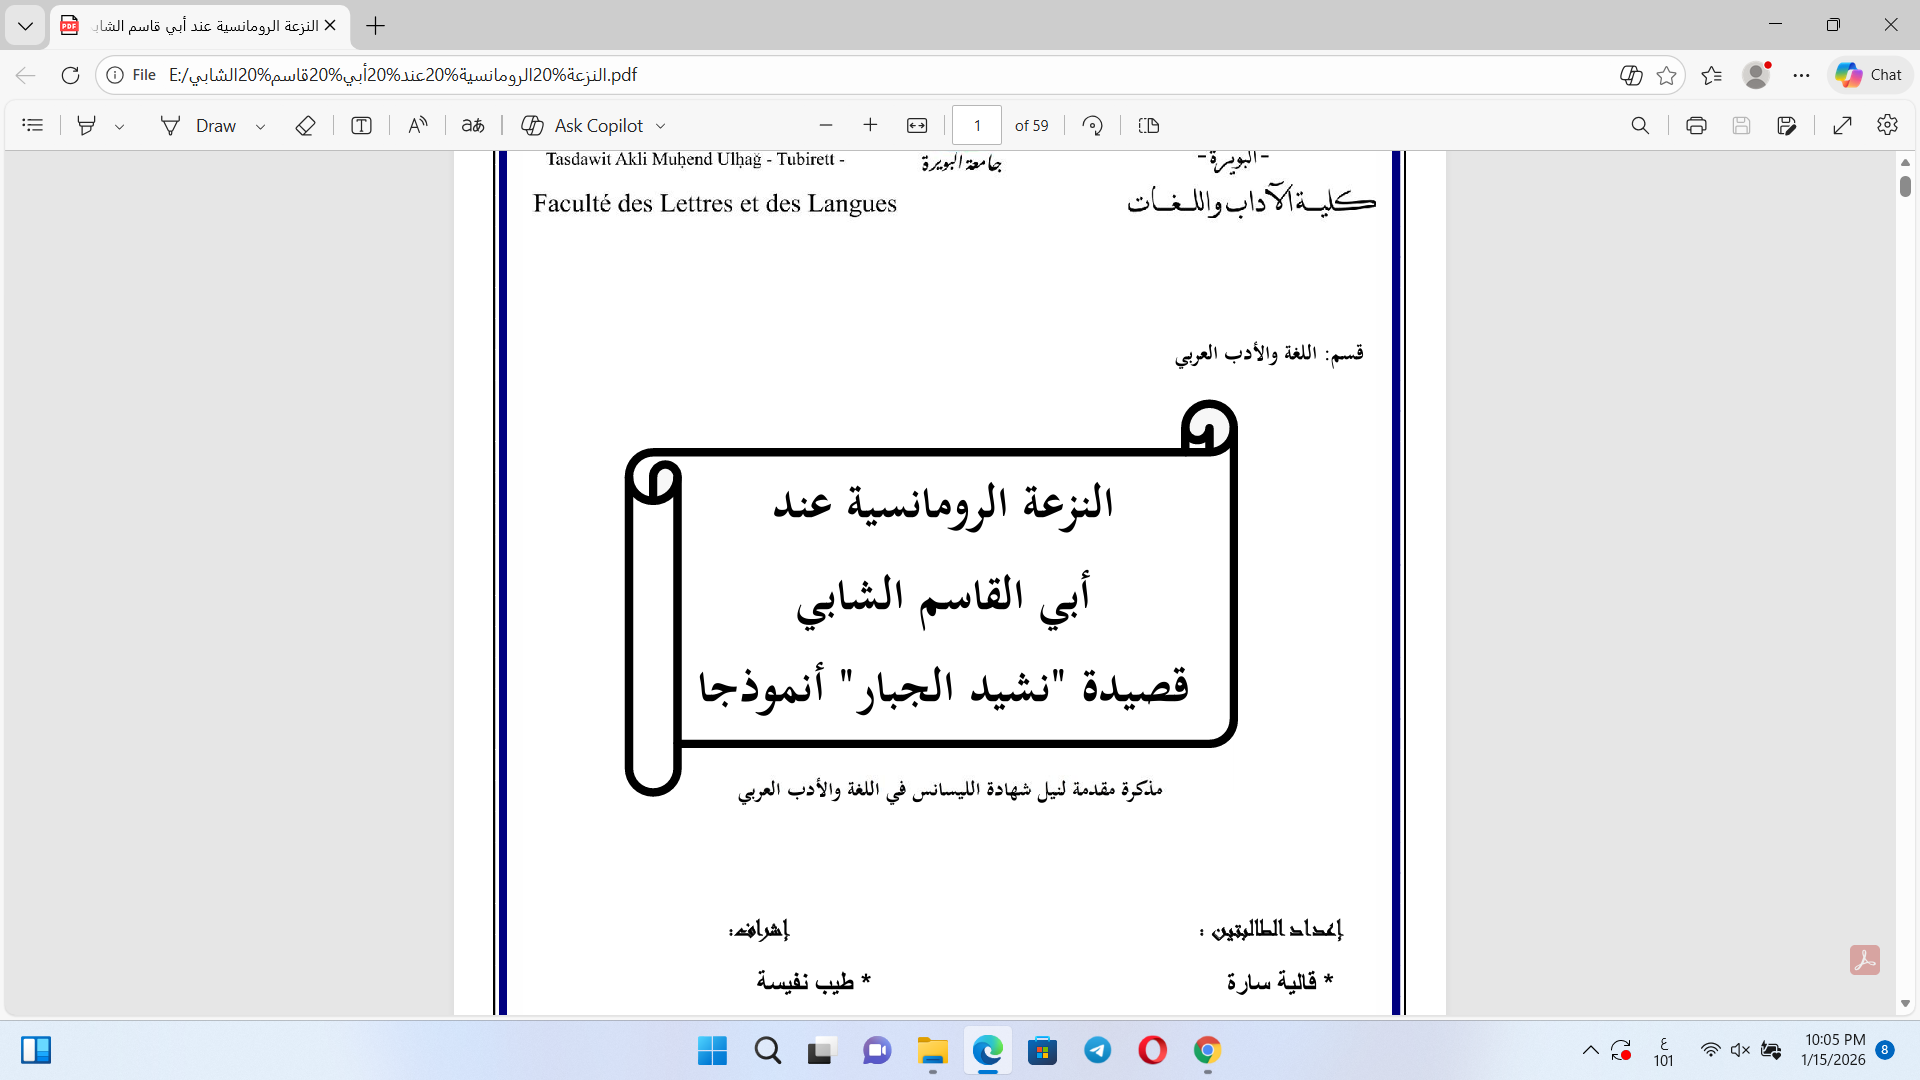
Task: Open the Favorites list
Action: point(1711,75)
